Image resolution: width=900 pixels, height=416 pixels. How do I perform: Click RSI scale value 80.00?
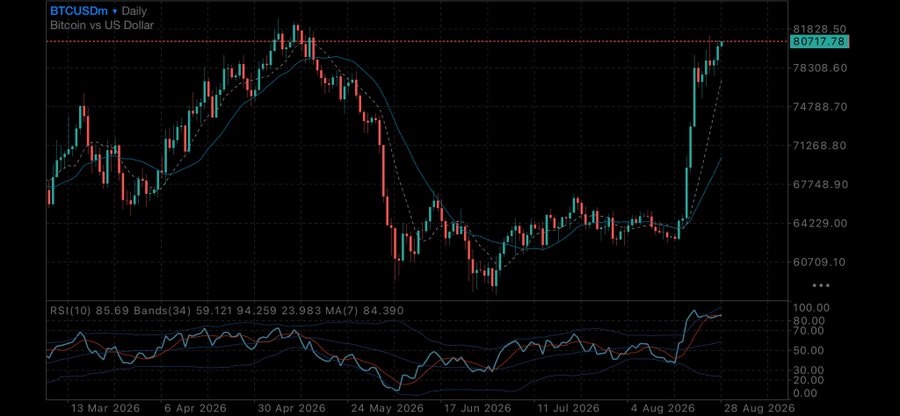click(810, 320)
